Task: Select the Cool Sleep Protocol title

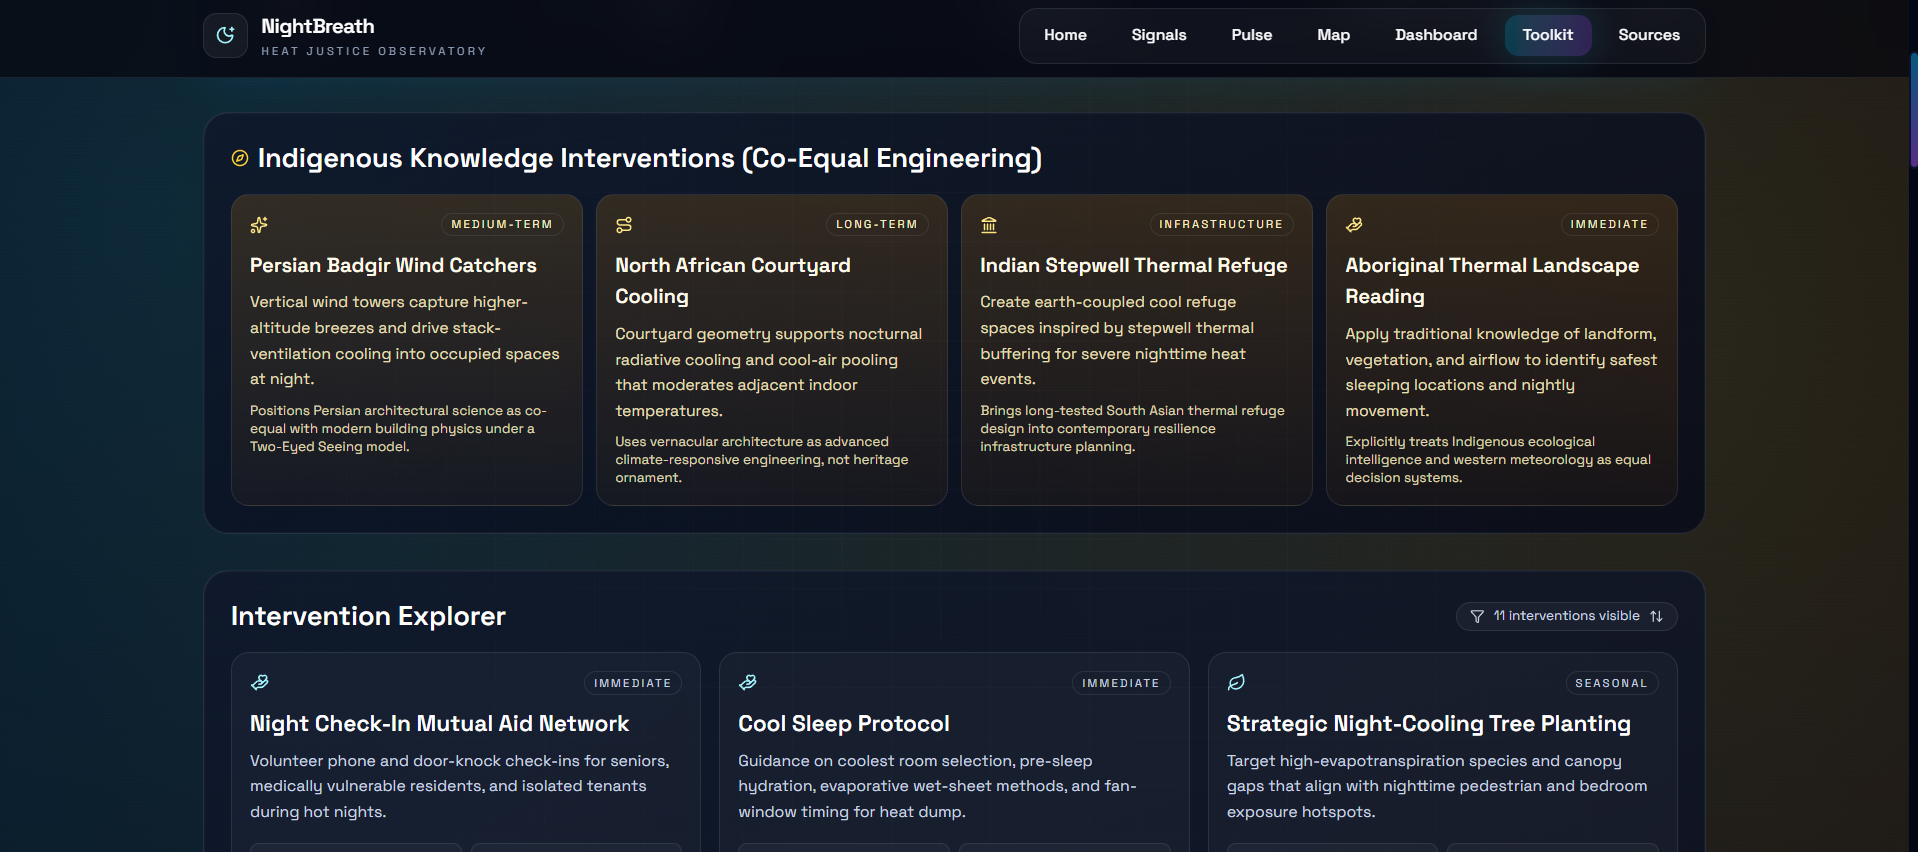Action: [x=844, y=724]
